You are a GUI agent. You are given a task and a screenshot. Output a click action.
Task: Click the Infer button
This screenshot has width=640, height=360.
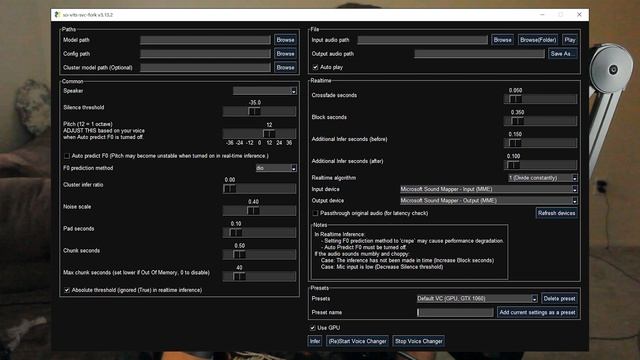315,341
